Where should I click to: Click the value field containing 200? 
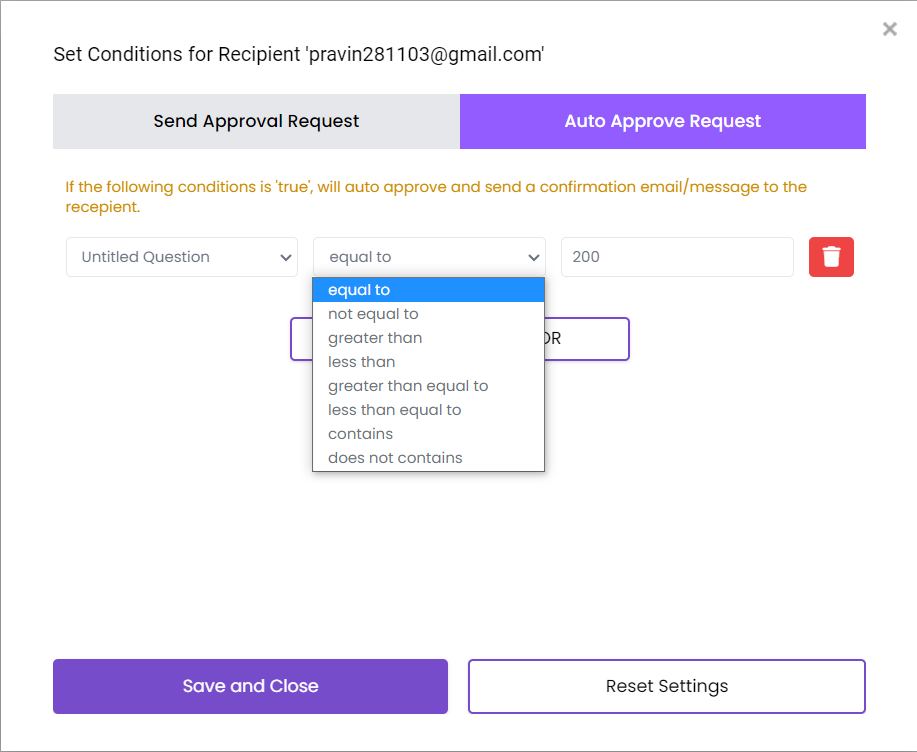tap(677, 257)
